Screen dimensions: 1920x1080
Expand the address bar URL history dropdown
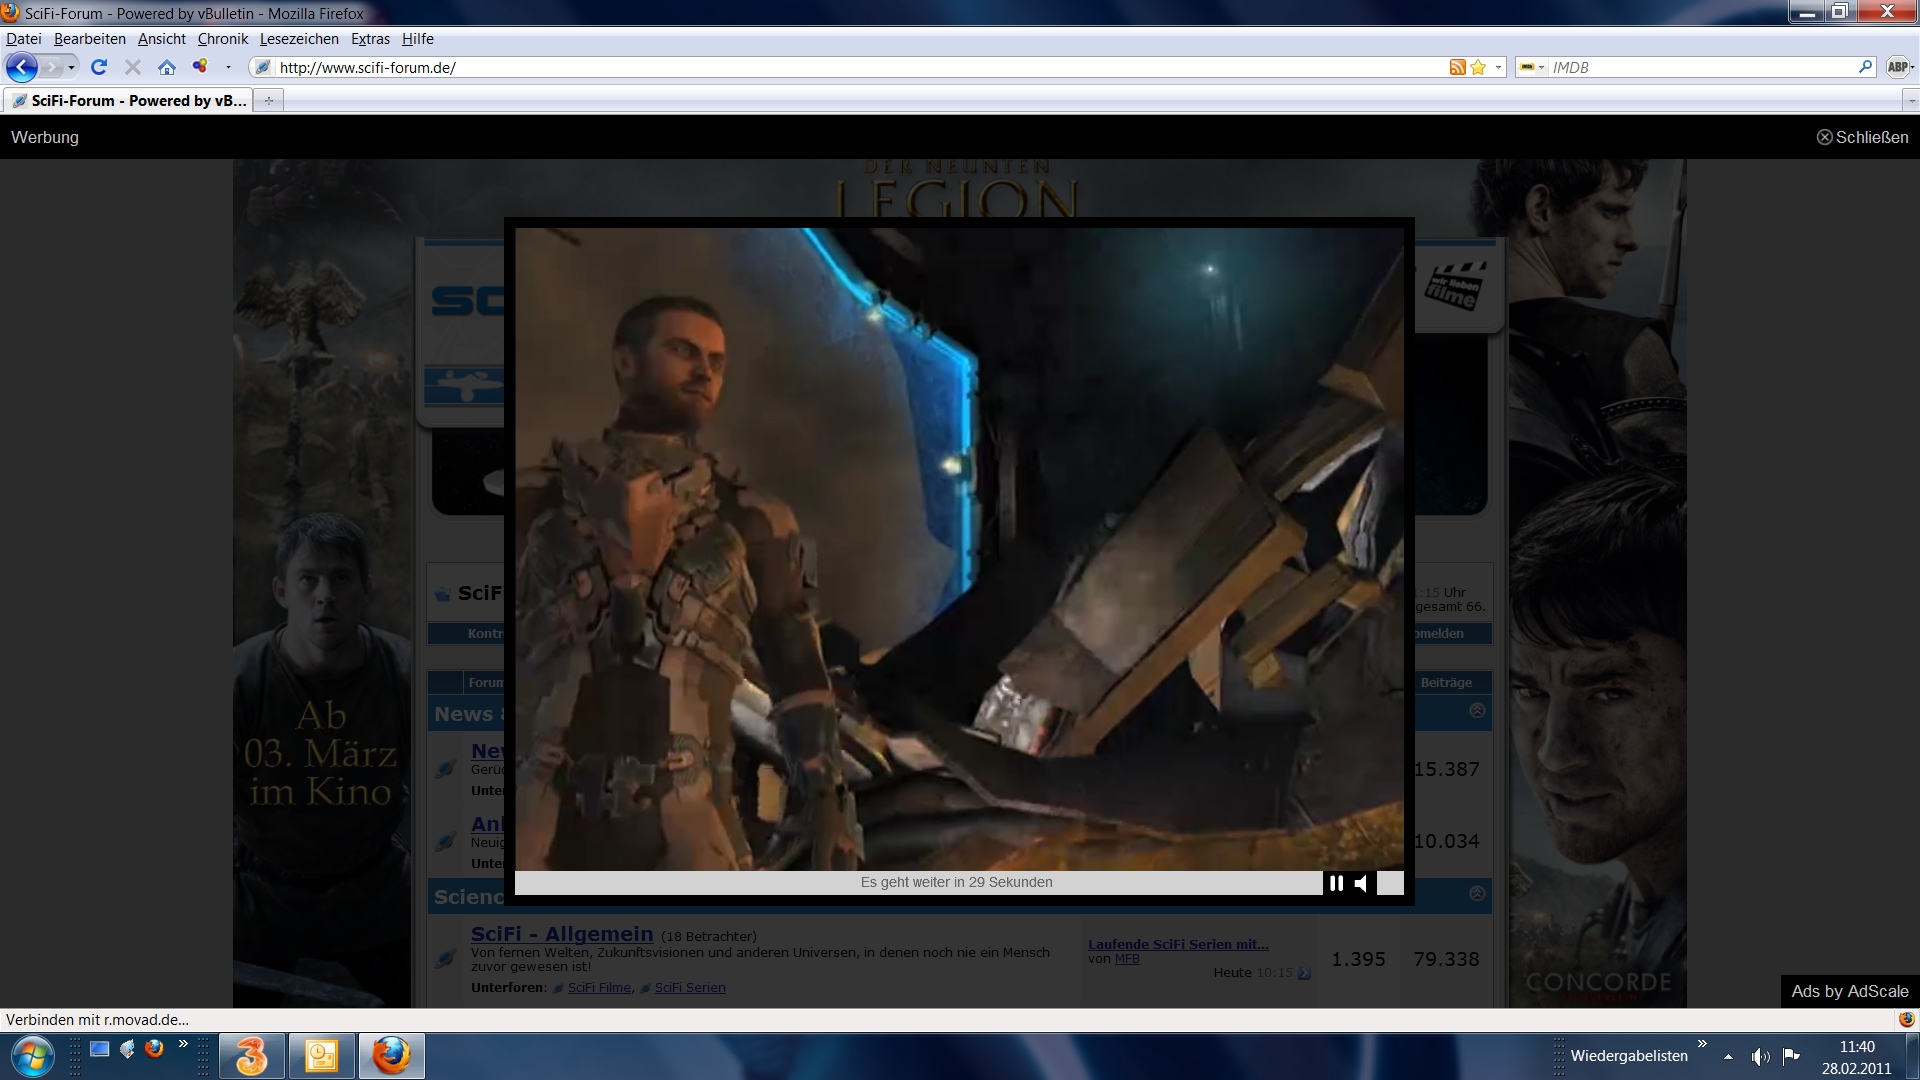coord(1498,67)
